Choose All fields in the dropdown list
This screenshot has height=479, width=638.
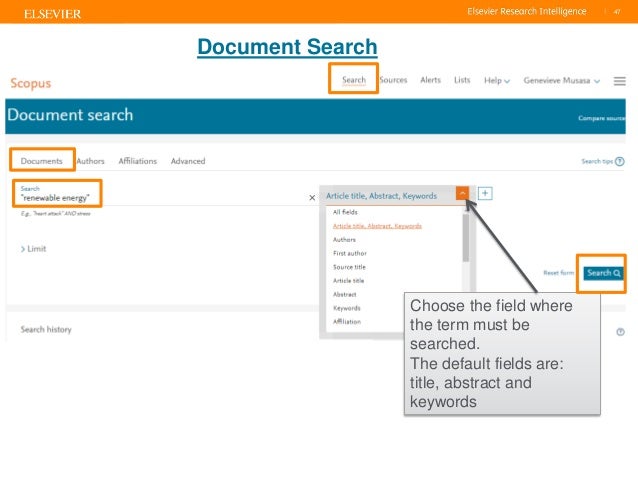pyautogui.click(x=345, y=212)
